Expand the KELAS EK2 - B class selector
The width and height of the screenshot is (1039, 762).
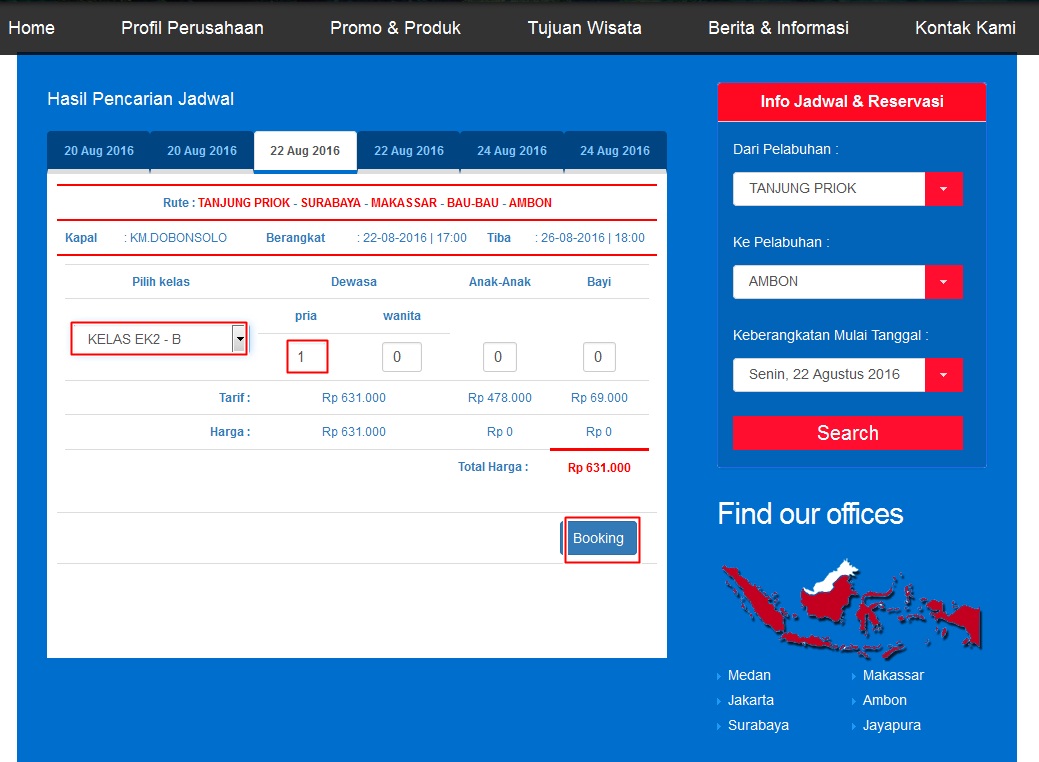click(239, 338)
